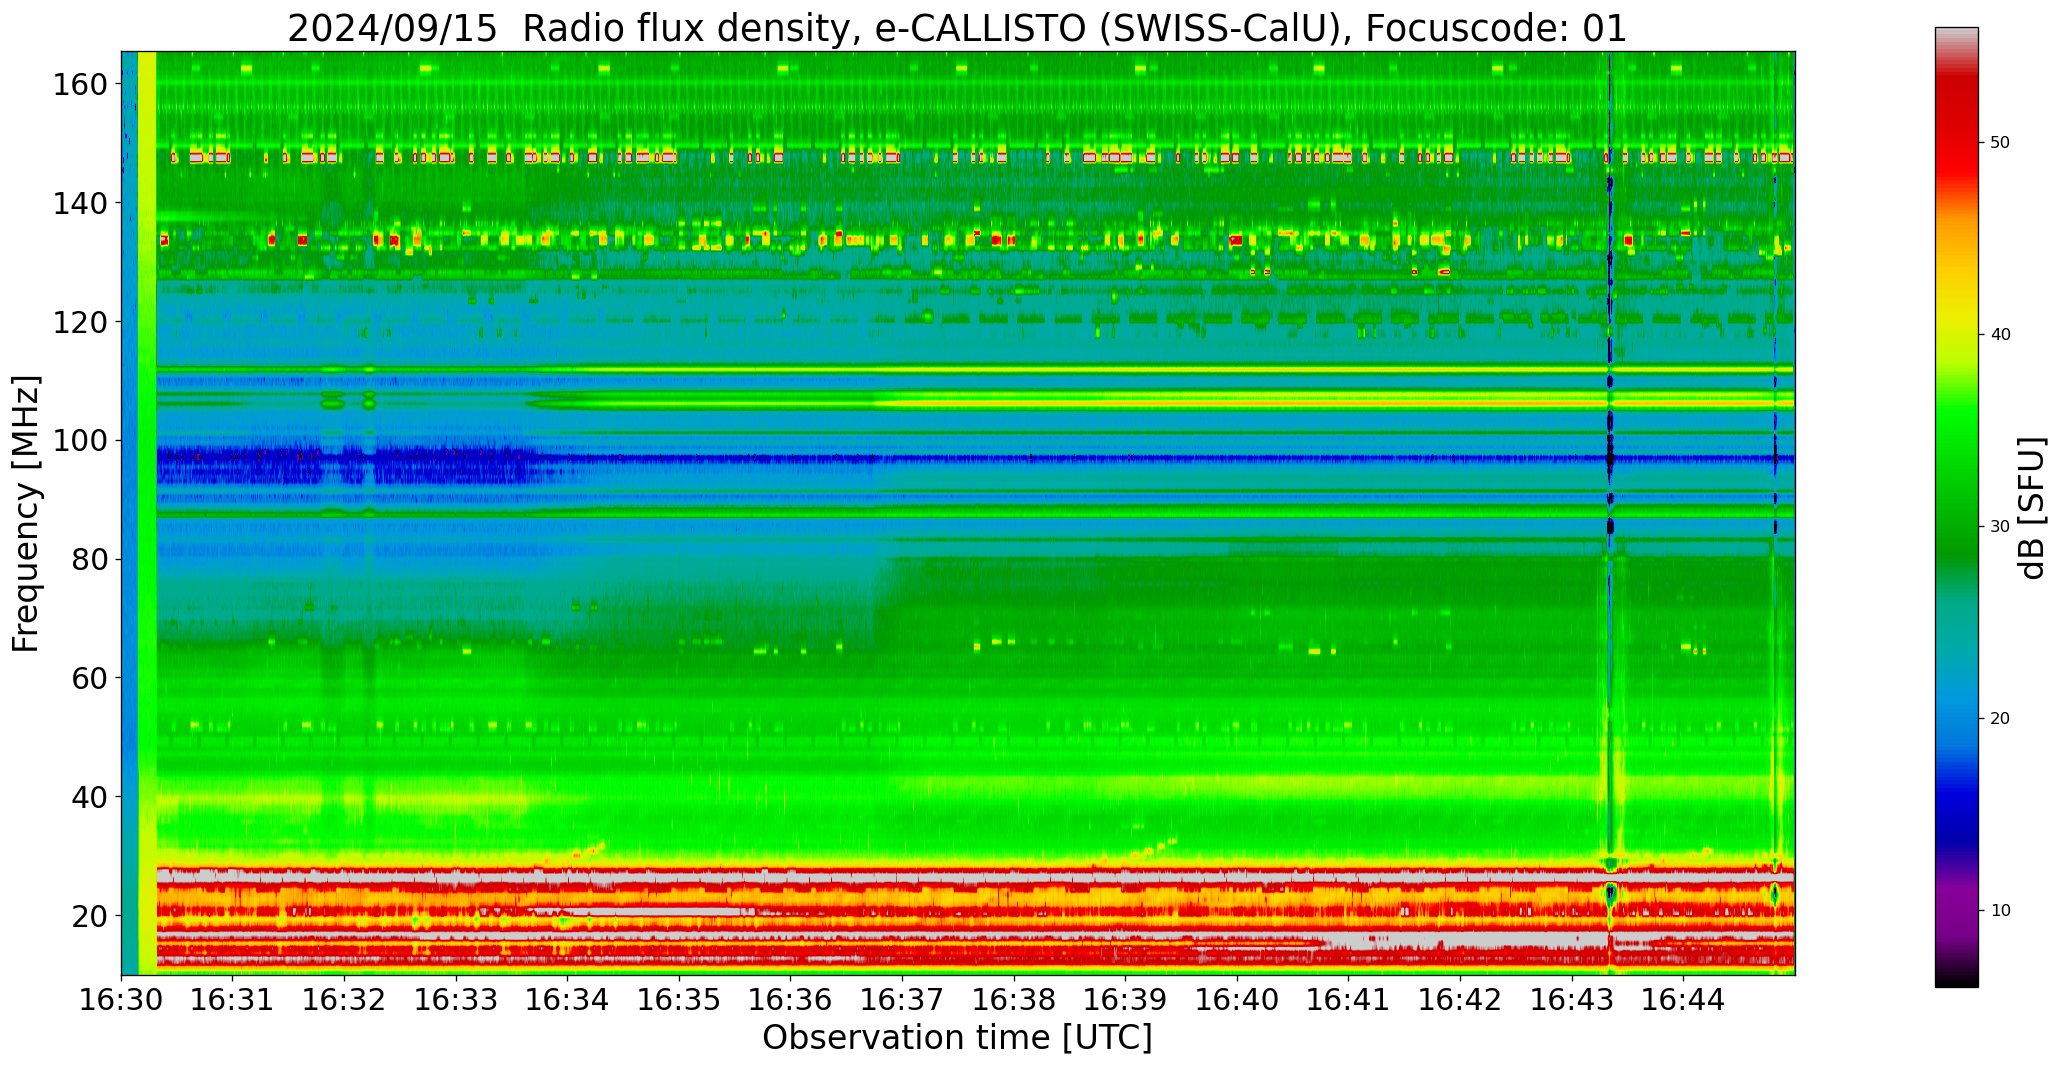Click the 16:41 time tick label
Screen dimensions: 2062x1067
tap(1348, 999)
